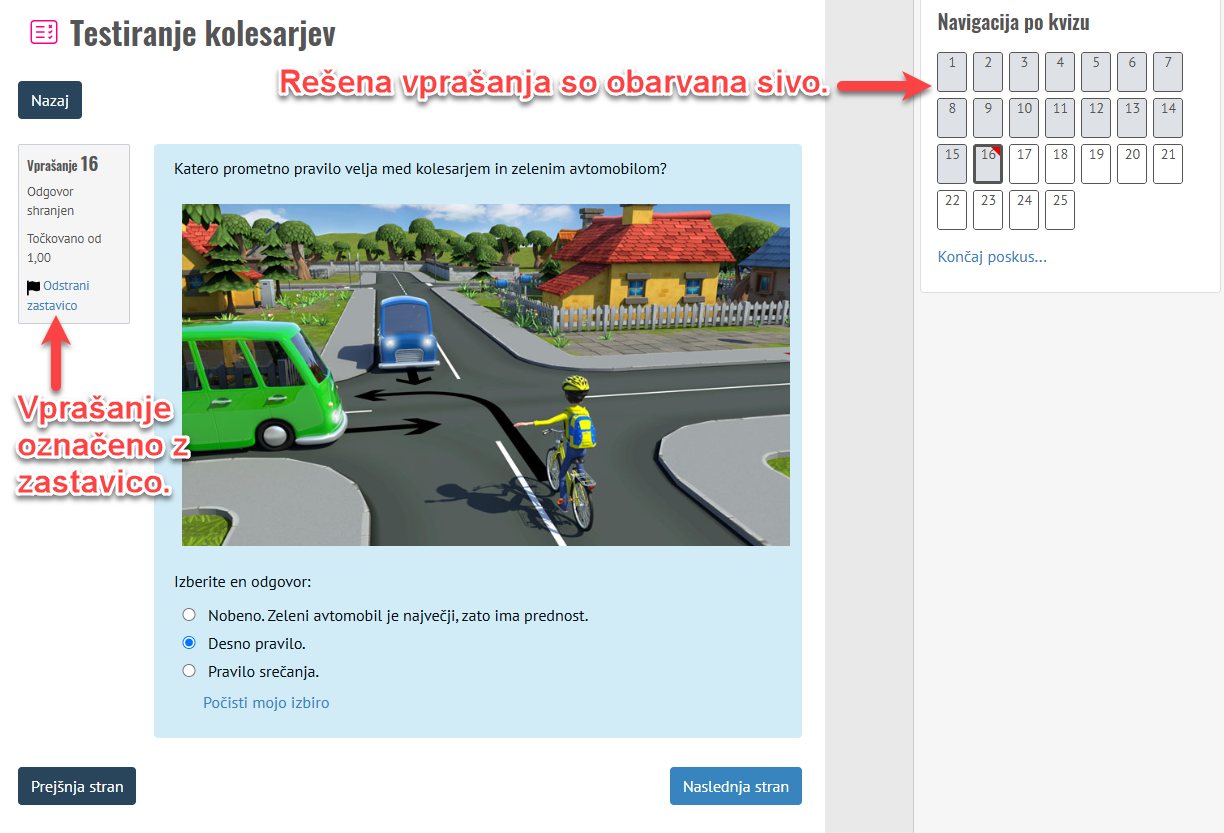The height and width of the screenshot is (833, 1224).
Task: Jump to question 7 in navigation
Action: 1168,72
